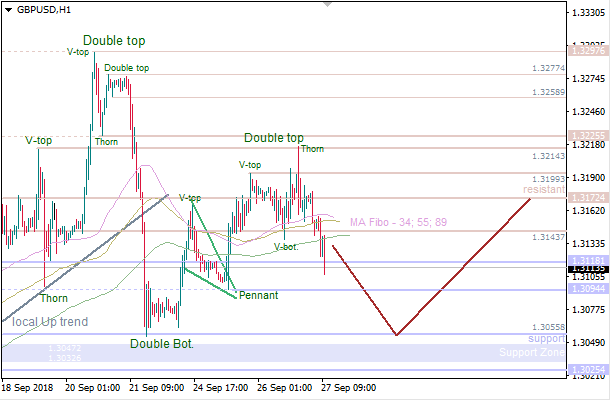The height and width of the screenshot is (400, 610).
Task: Click the 'Pennant' pattern label
Action: [258, 295]
